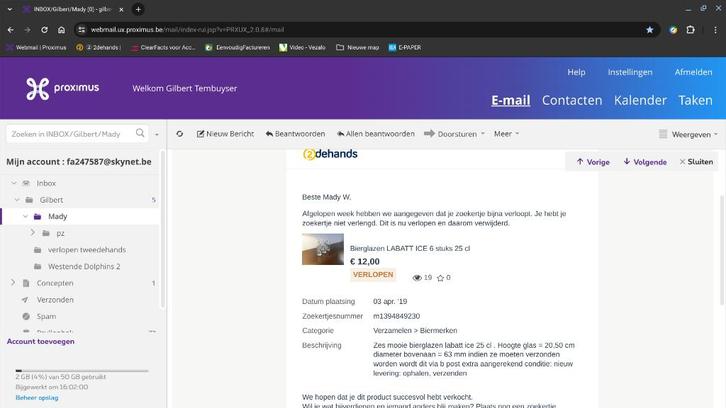Open the Spam folder
Viewport: 726px width, 408px height.
(46, 316)
